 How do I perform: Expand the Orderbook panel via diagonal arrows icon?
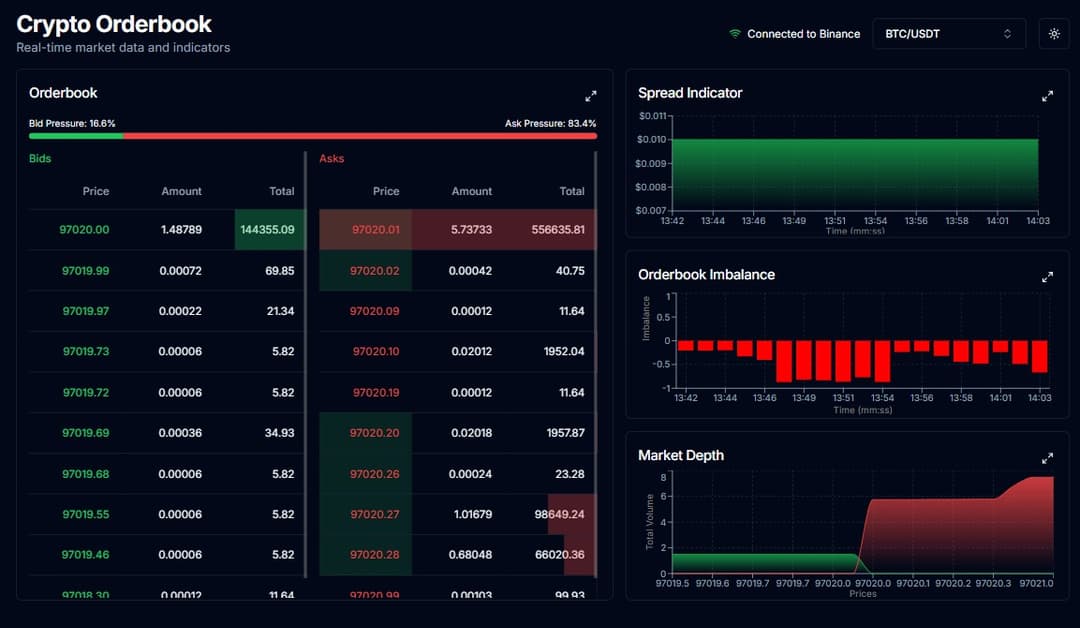591,95
